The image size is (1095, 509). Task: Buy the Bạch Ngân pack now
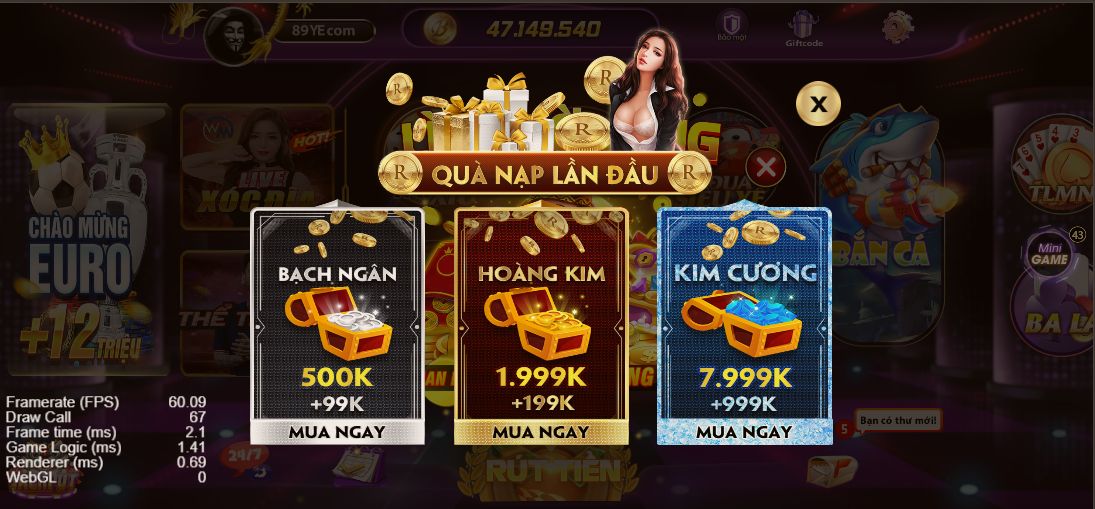coord(337,431)
